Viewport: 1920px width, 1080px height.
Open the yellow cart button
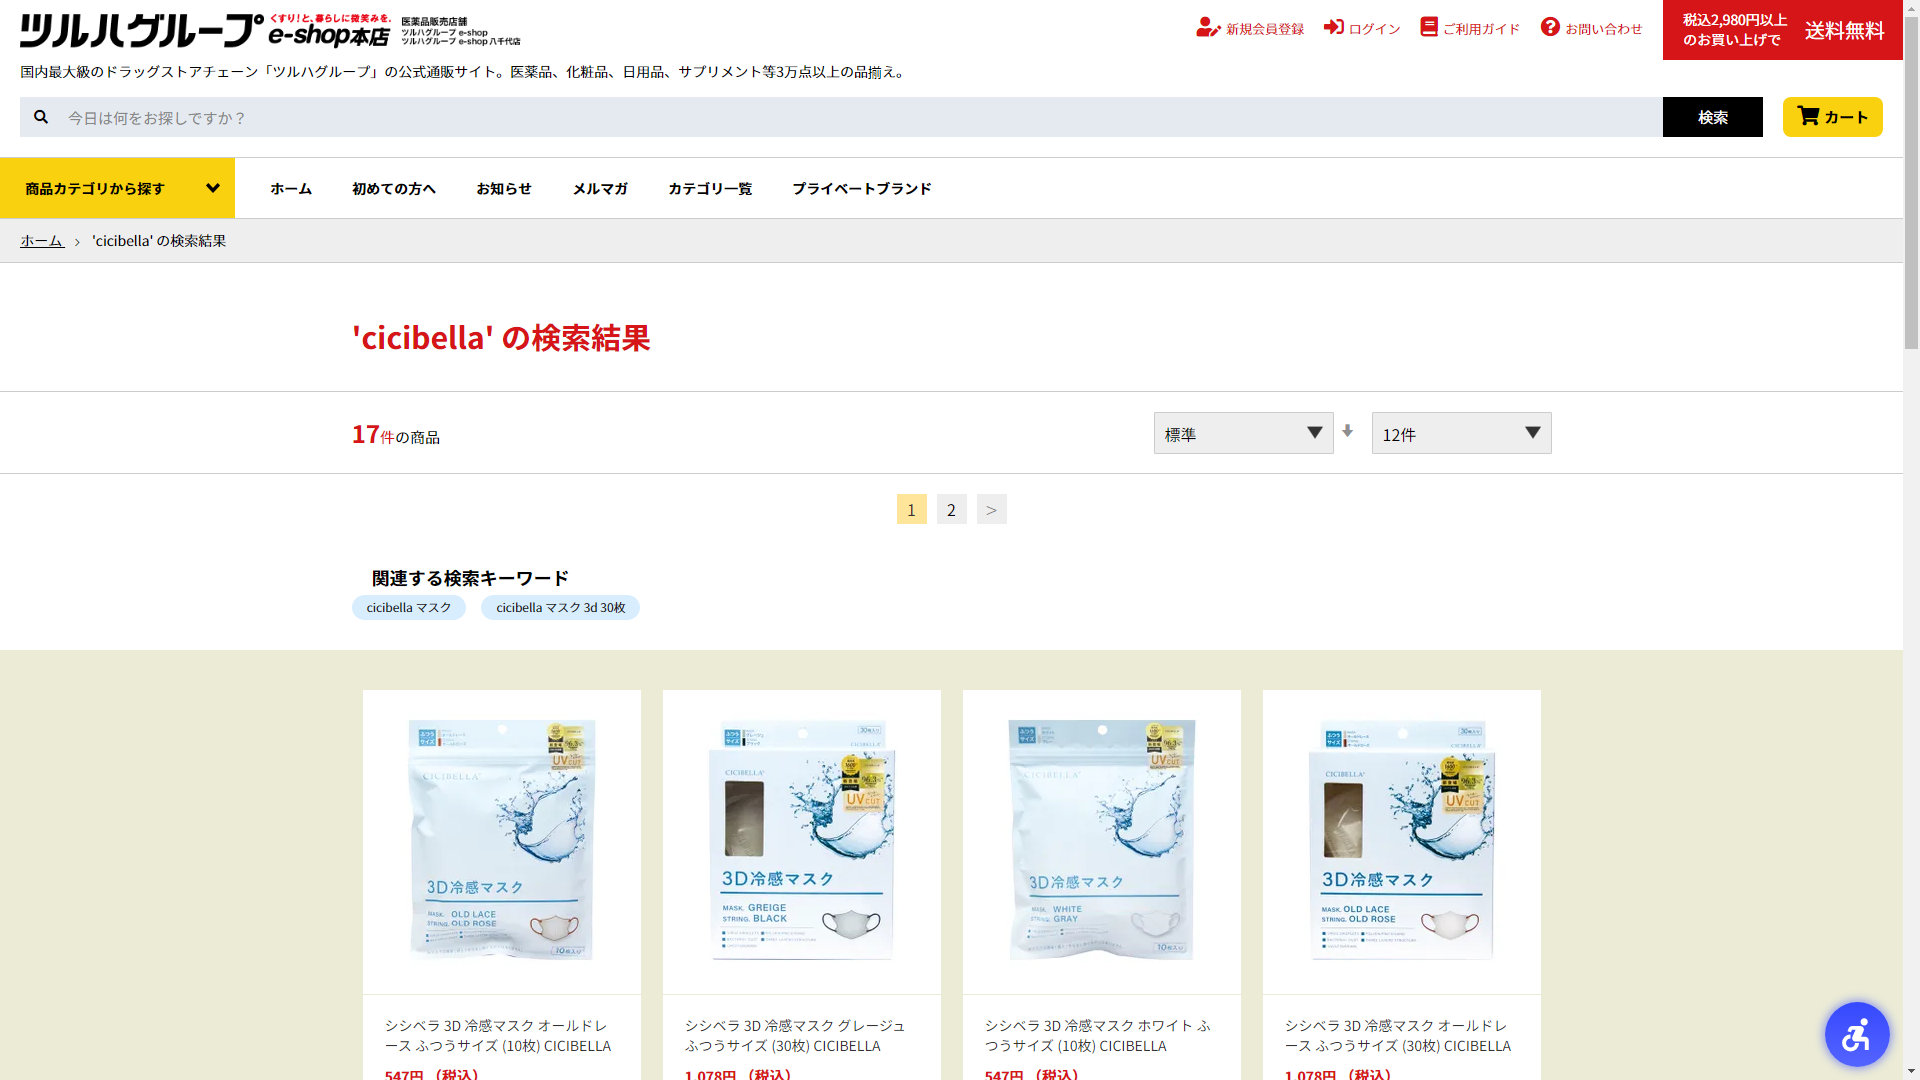[x=1832, y=117]
